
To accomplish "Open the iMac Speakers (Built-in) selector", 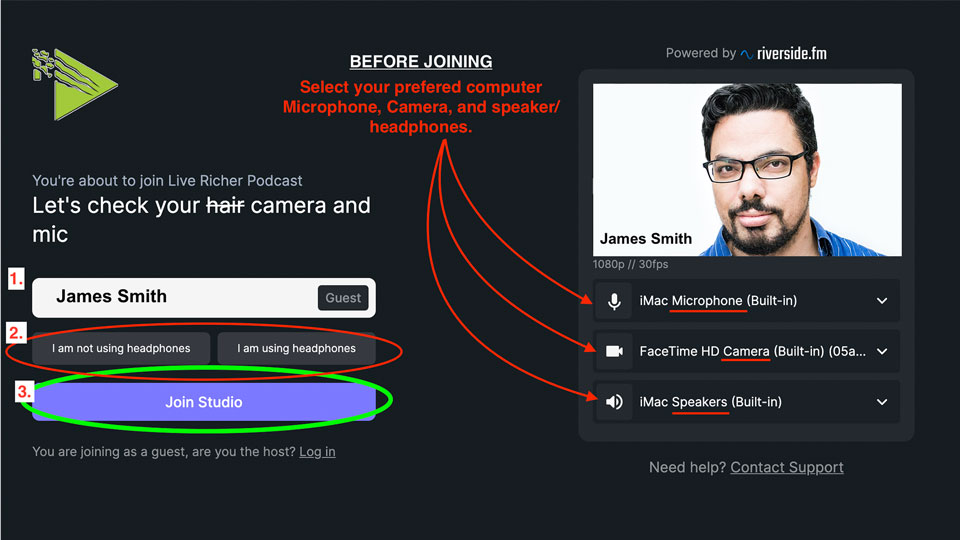I will click(747, 402).
